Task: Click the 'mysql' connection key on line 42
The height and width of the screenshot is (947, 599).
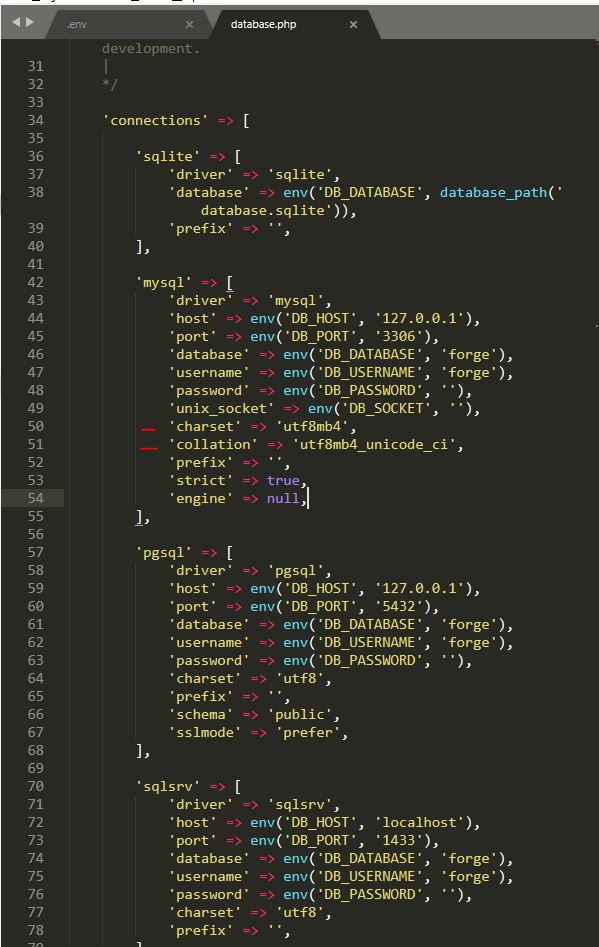Action: tap(163, 282)
